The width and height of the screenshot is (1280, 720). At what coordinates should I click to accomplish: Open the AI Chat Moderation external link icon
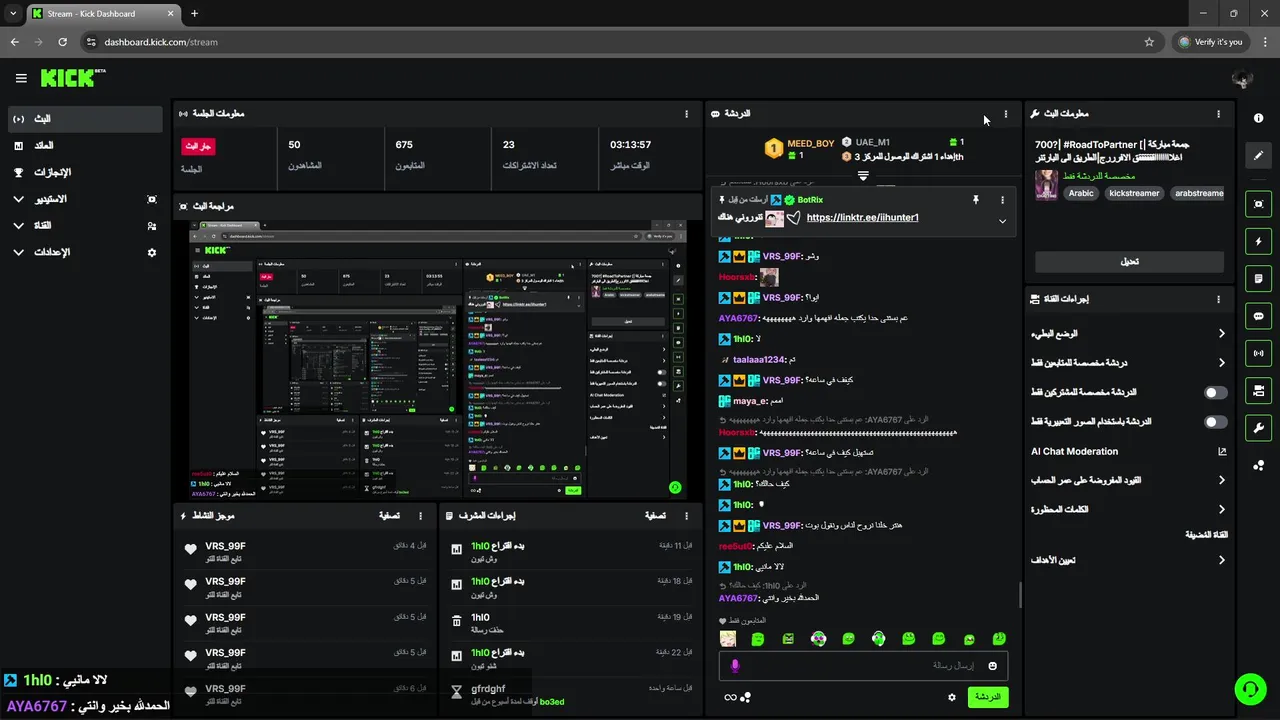pyautogui.click(x=1222, y=451)
